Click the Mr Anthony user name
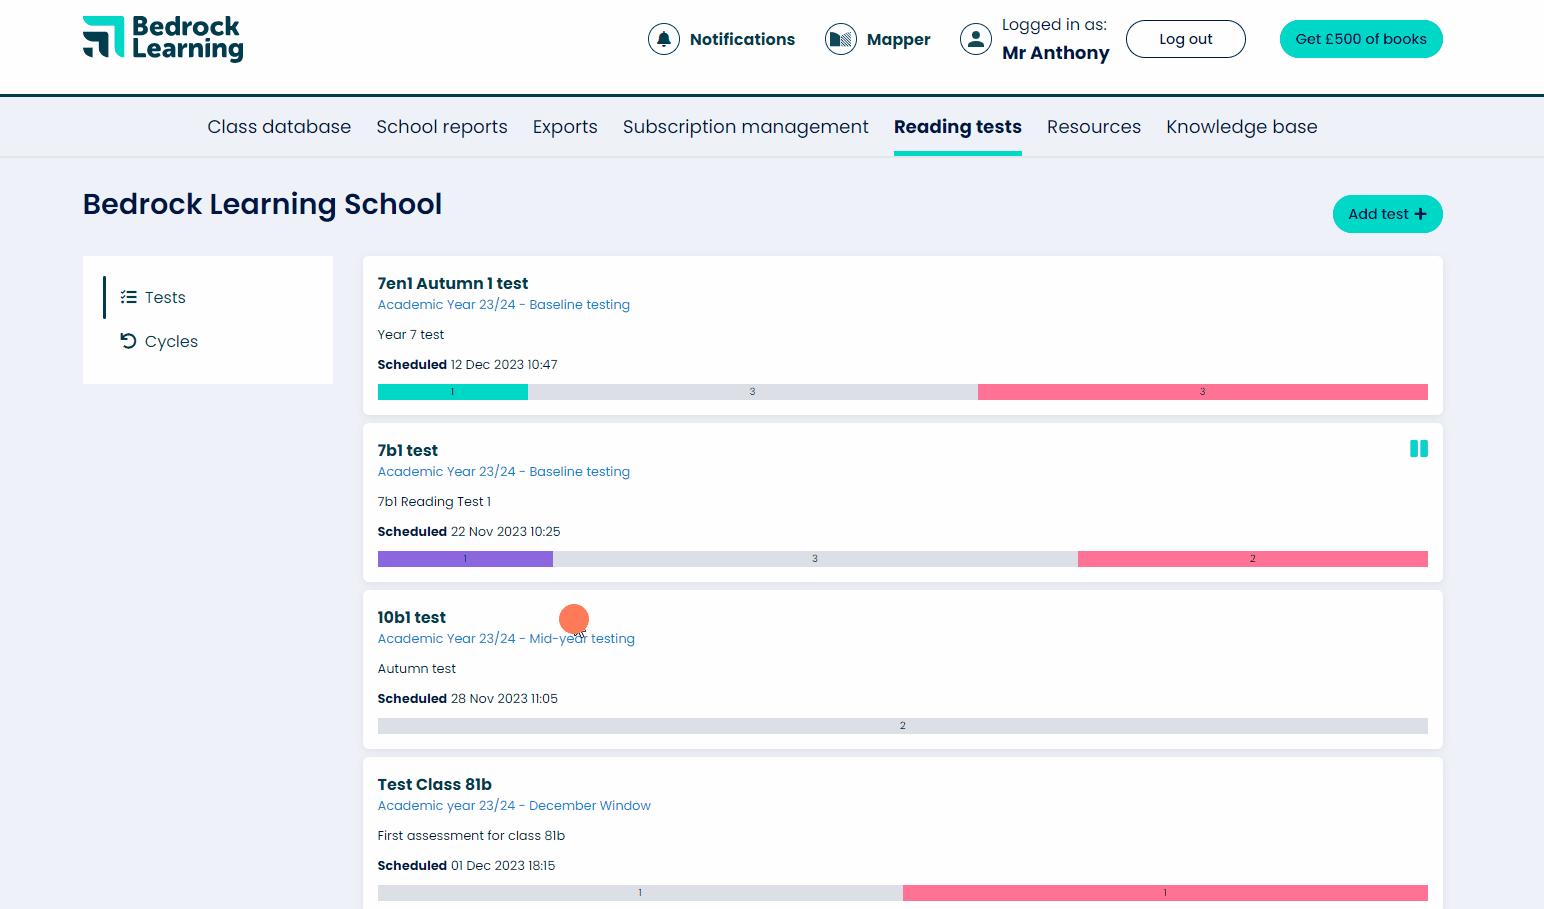1544x909 pixels. [1056, 53]
